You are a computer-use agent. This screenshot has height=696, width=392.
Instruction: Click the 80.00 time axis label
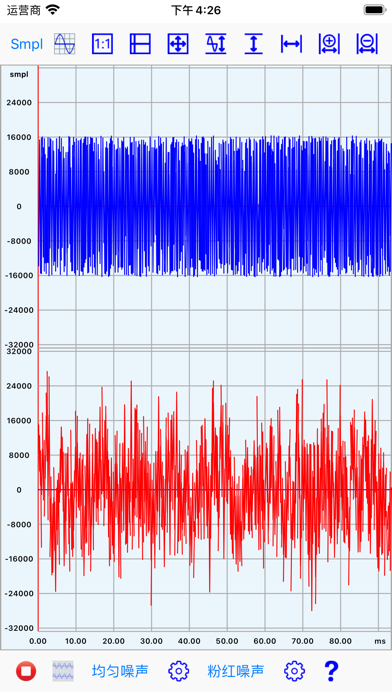click(341, 641)
